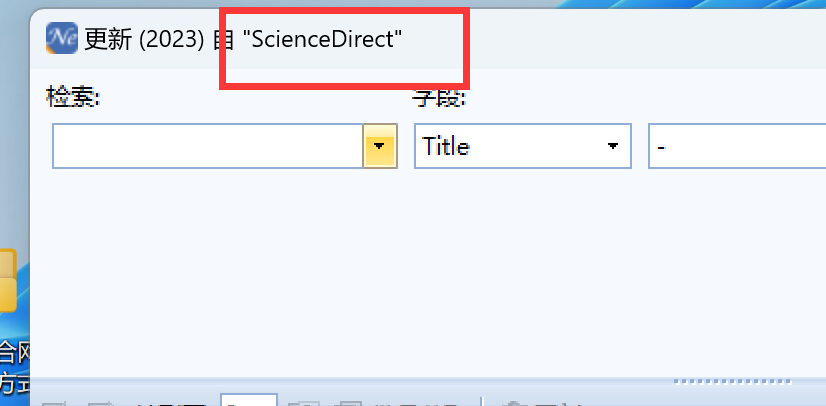This screenshot has width=826, height=406.
Task: Select the yellow folder icon on the desktop
Action: click(7, 280)
